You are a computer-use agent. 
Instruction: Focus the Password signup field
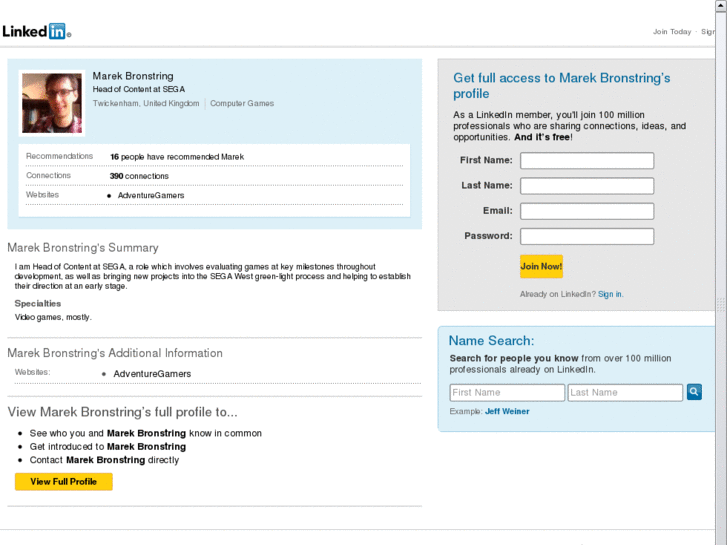click(587, 236)
